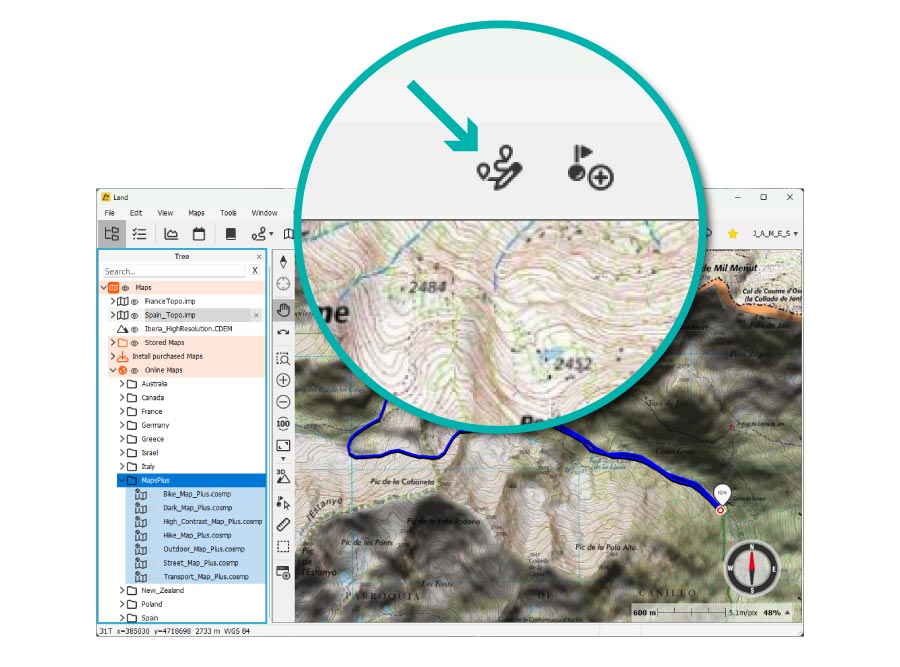Click the magnified track drawing icon
This screenshot has height=667, width=900.
499,168
